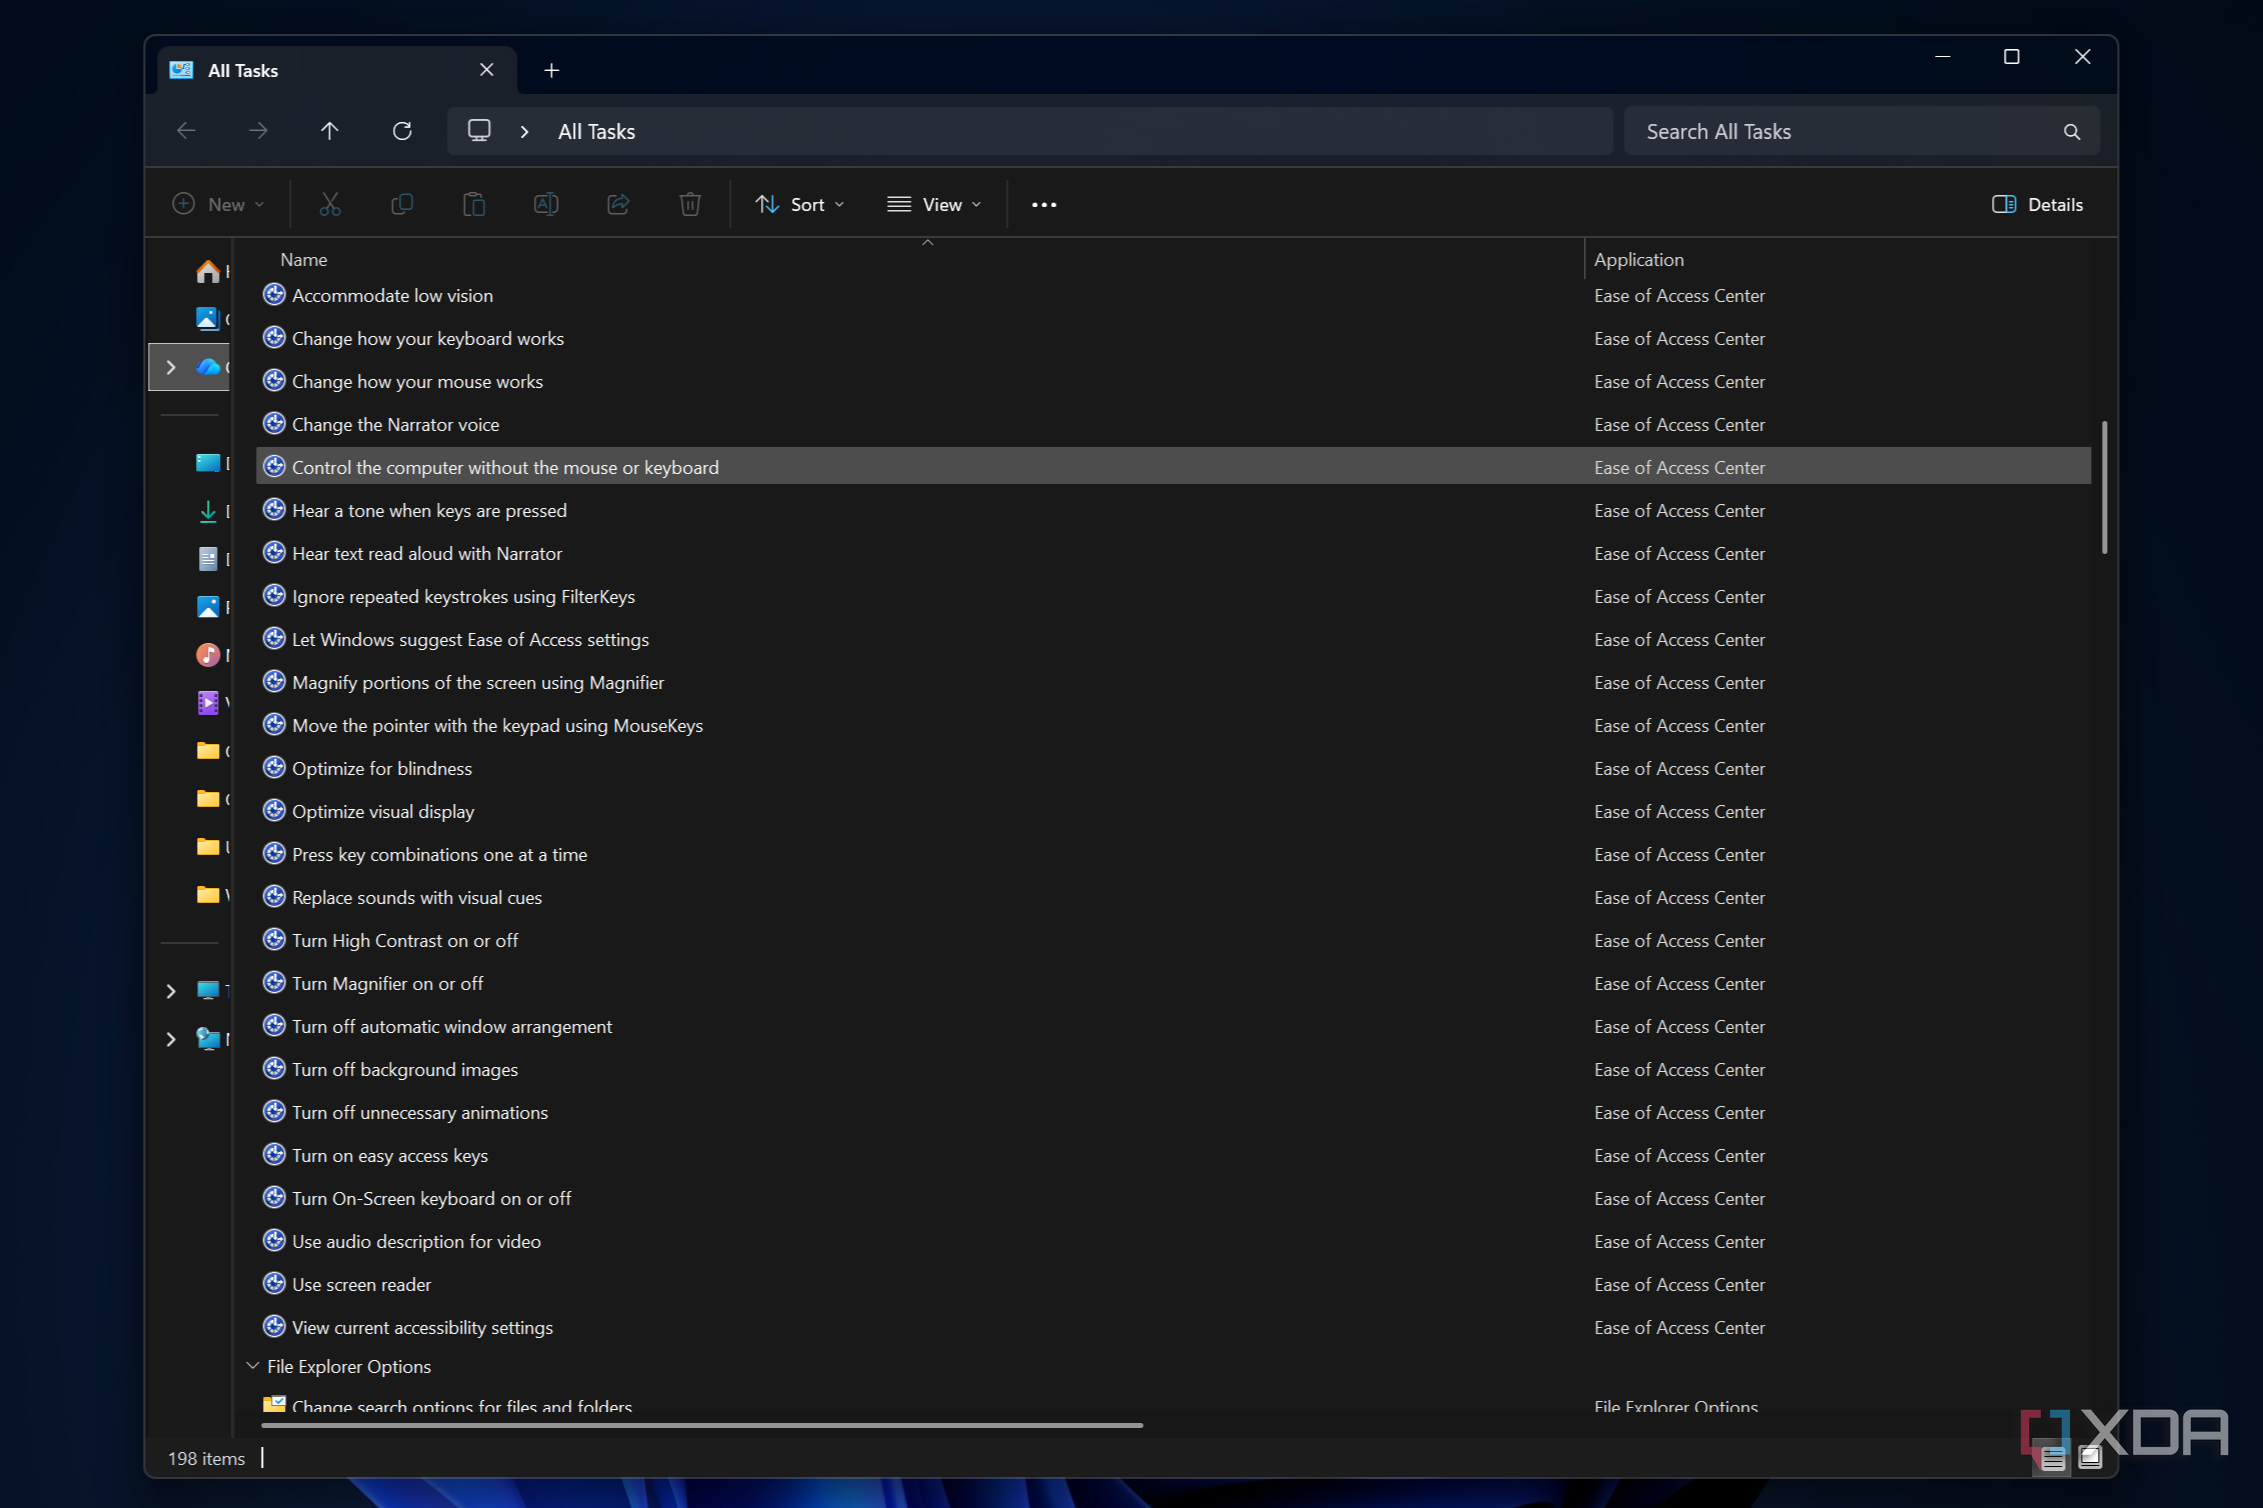Open the See more ellipsis menu
This screenshot has width=2263, height=1508.
coord(1044,204)
